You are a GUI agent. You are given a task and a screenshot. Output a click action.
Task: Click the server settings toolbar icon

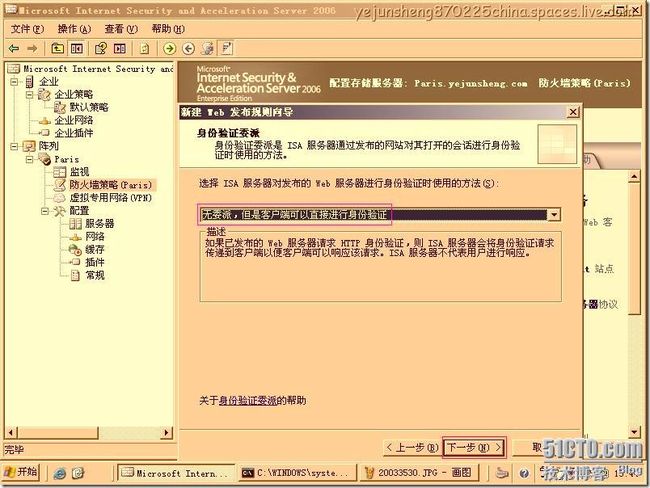pos(207,49)
